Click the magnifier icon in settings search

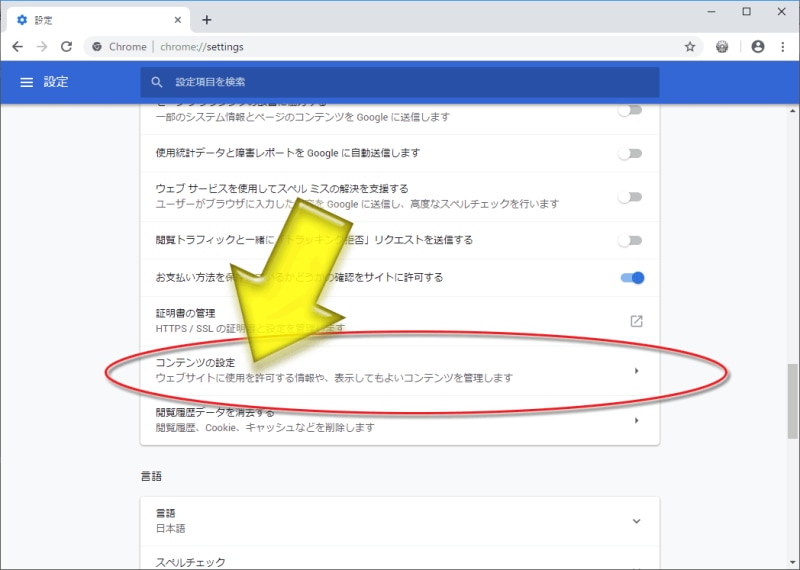click(x=157, y=82)
